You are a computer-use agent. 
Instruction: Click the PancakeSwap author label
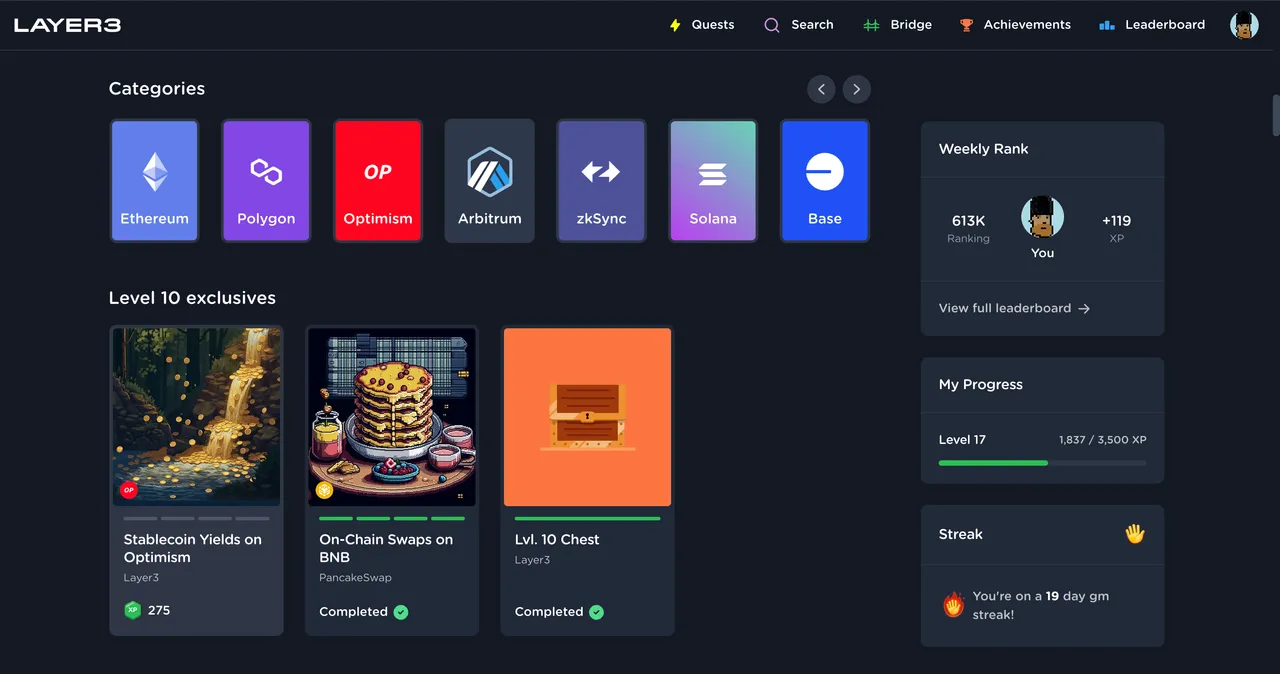point(355,578)
